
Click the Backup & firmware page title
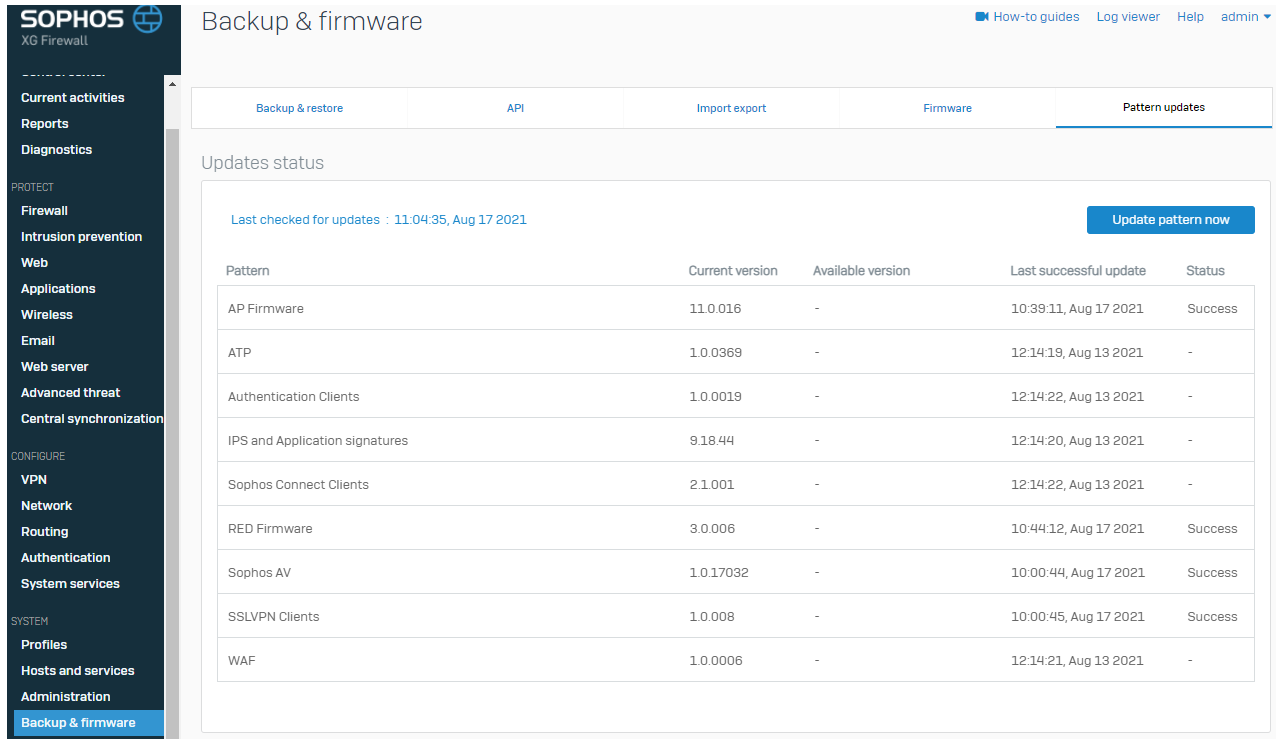point(312,21)
